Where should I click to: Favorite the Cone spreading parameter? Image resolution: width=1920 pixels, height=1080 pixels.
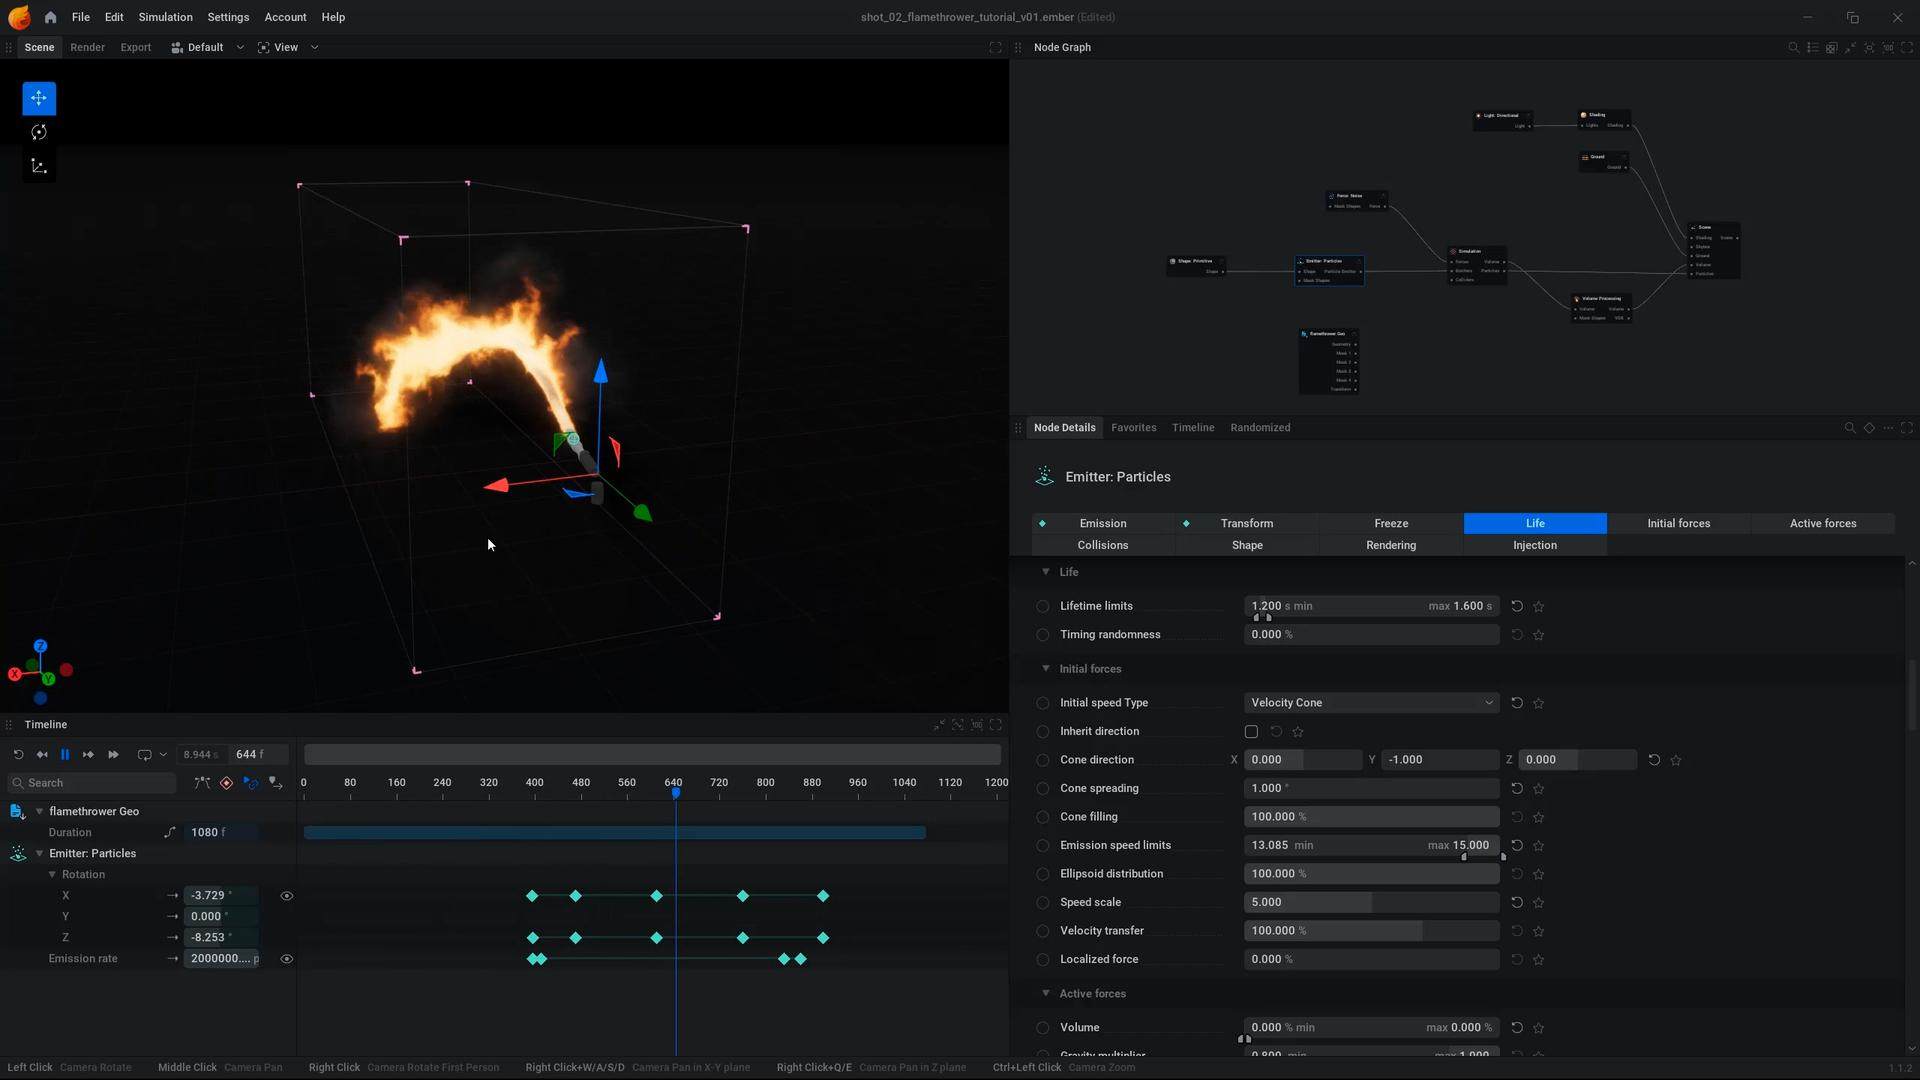coord(1539,789)
